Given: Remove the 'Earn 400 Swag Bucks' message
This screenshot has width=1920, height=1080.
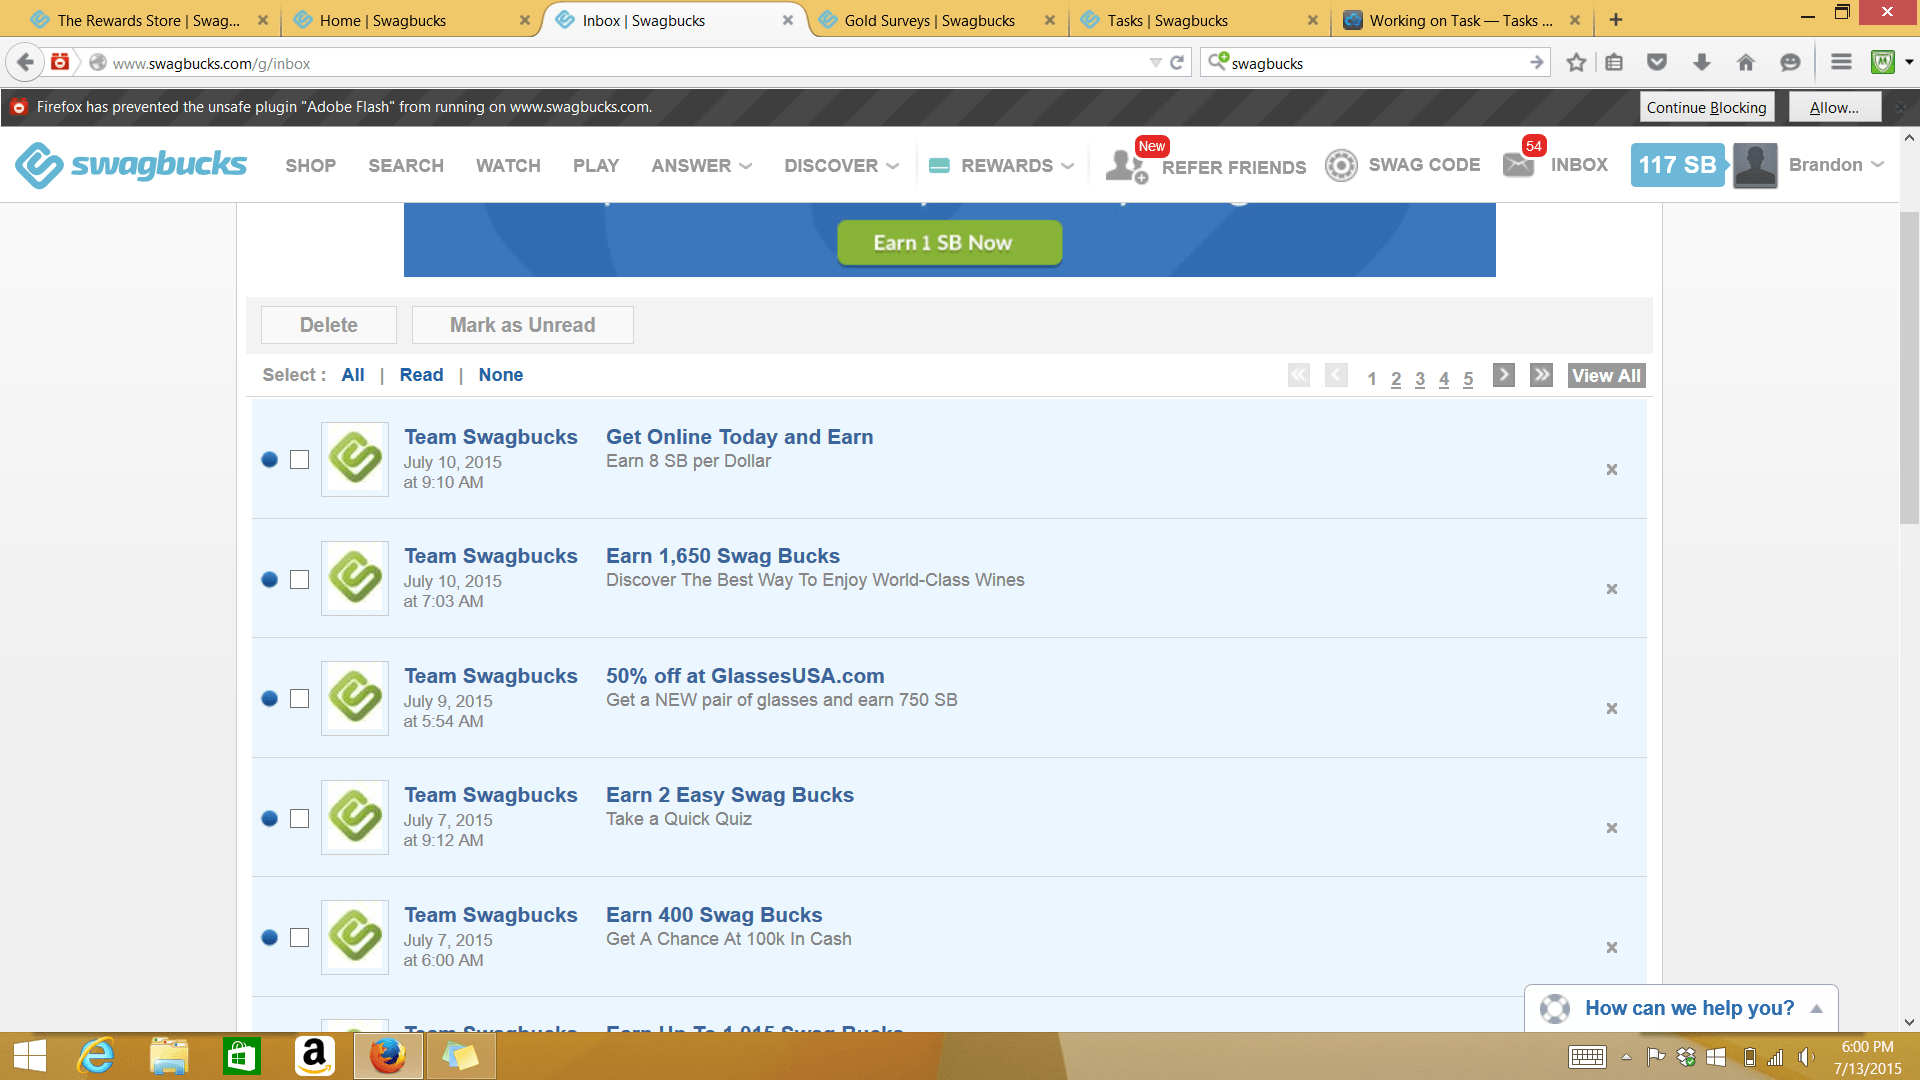Looking at the screenshot, I should click(1612, 947).
